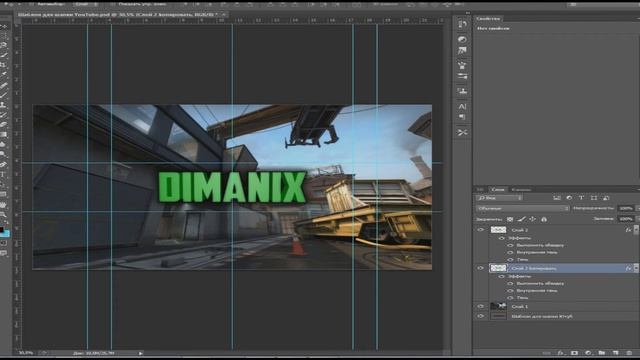Click the Fill value field
This screenshot has width=640, height=360.
[626, 219]
